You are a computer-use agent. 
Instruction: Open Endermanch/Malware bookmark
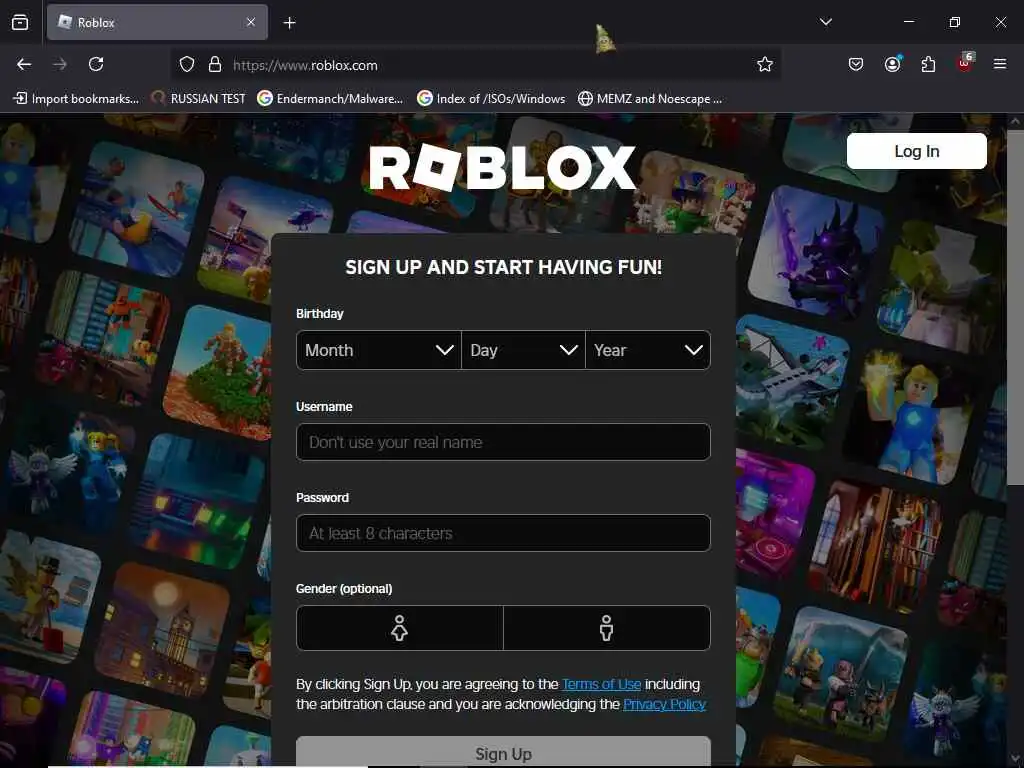tap(330, 99)
